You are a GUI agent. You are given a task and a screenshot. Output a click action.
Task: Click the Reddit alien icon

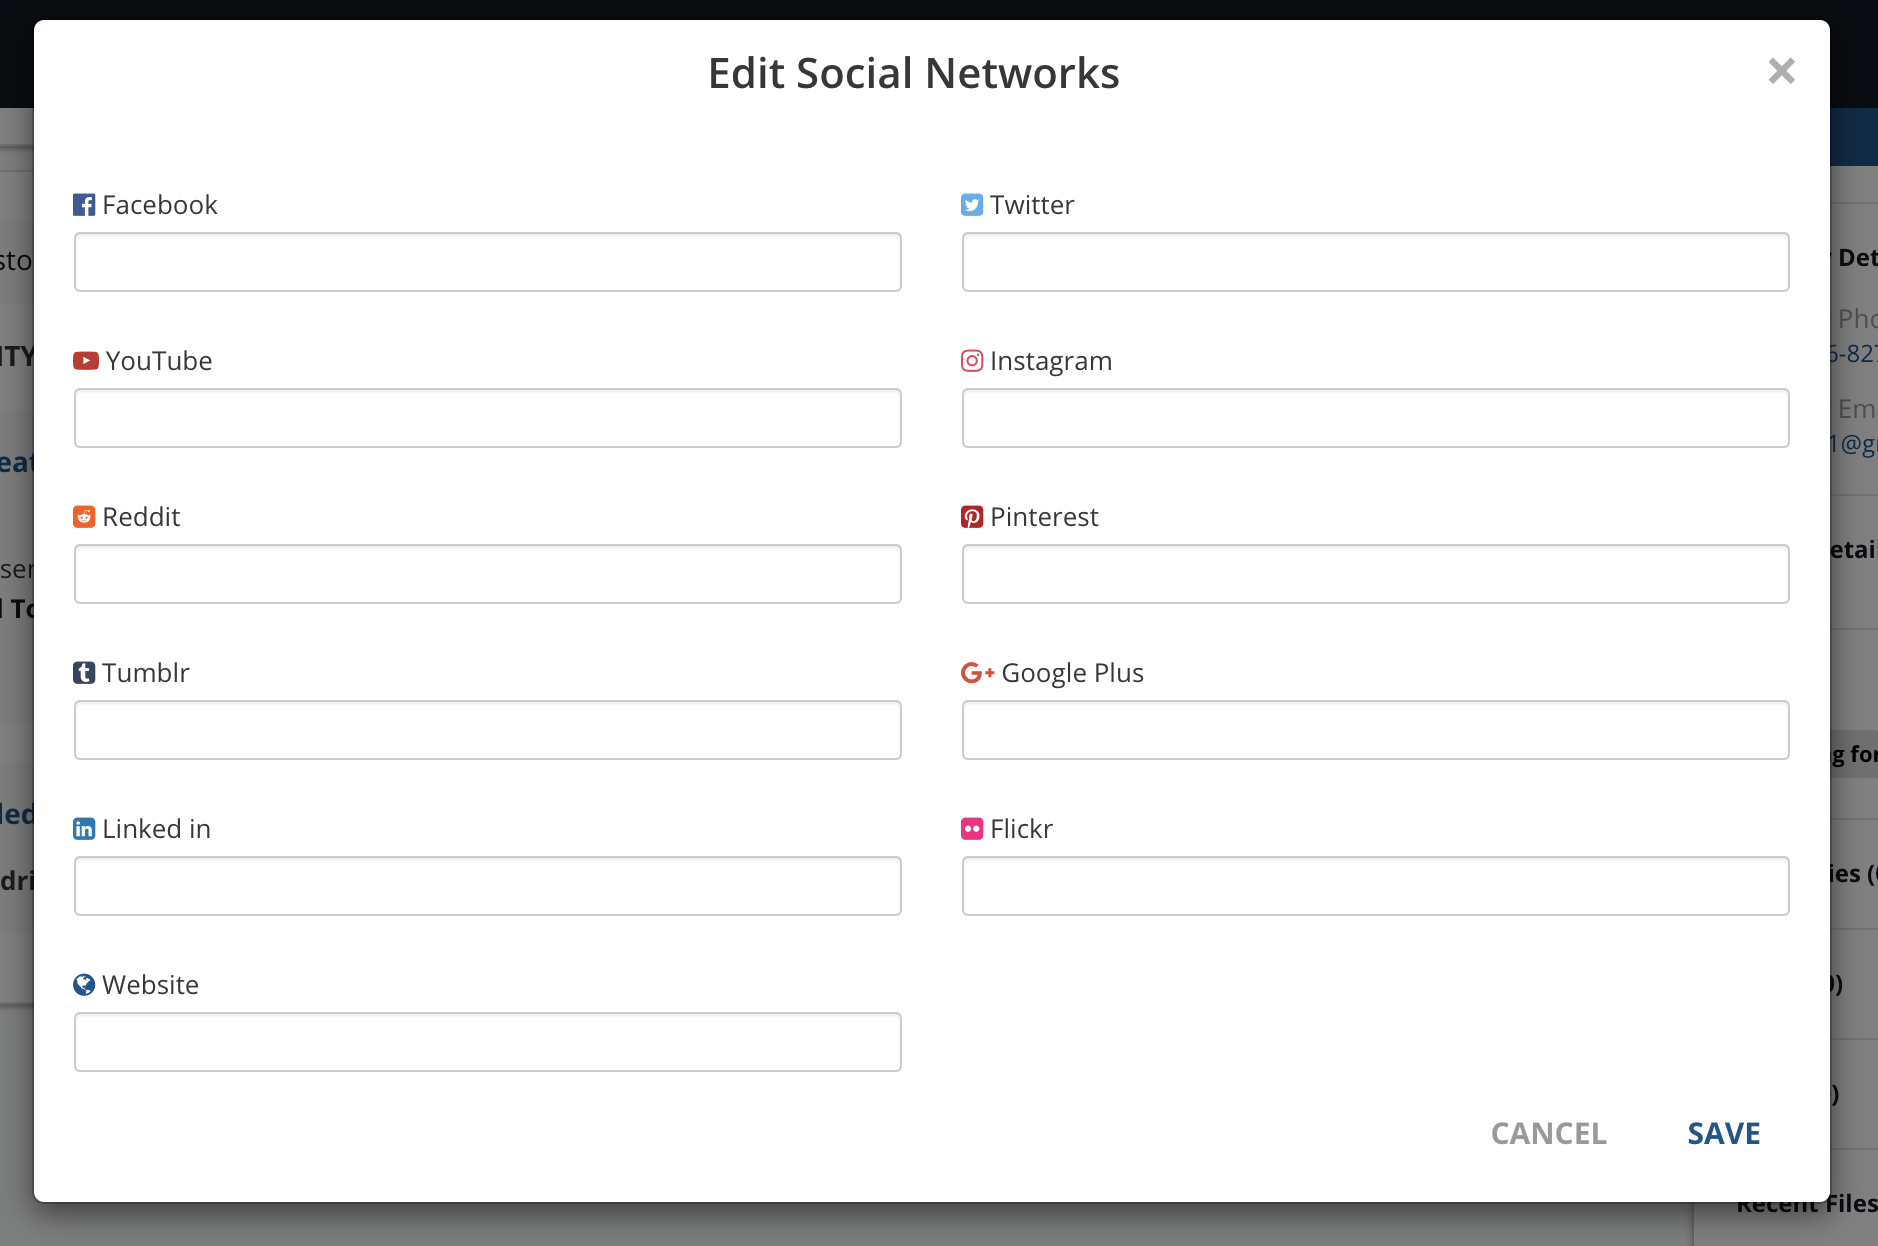click(84, 517)
